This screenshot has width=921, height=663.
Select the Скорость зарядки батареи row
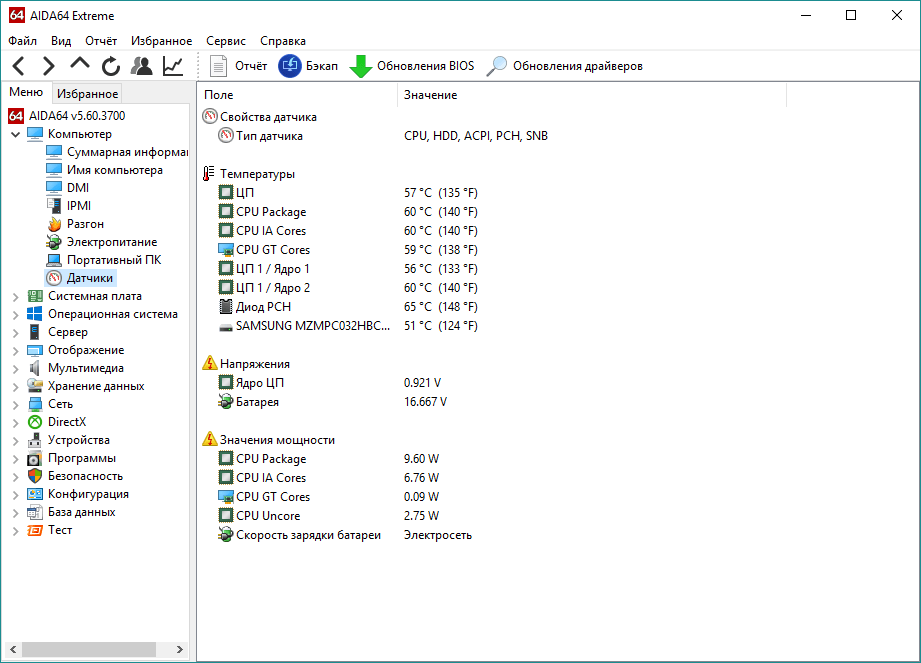(x=345, y=535)
